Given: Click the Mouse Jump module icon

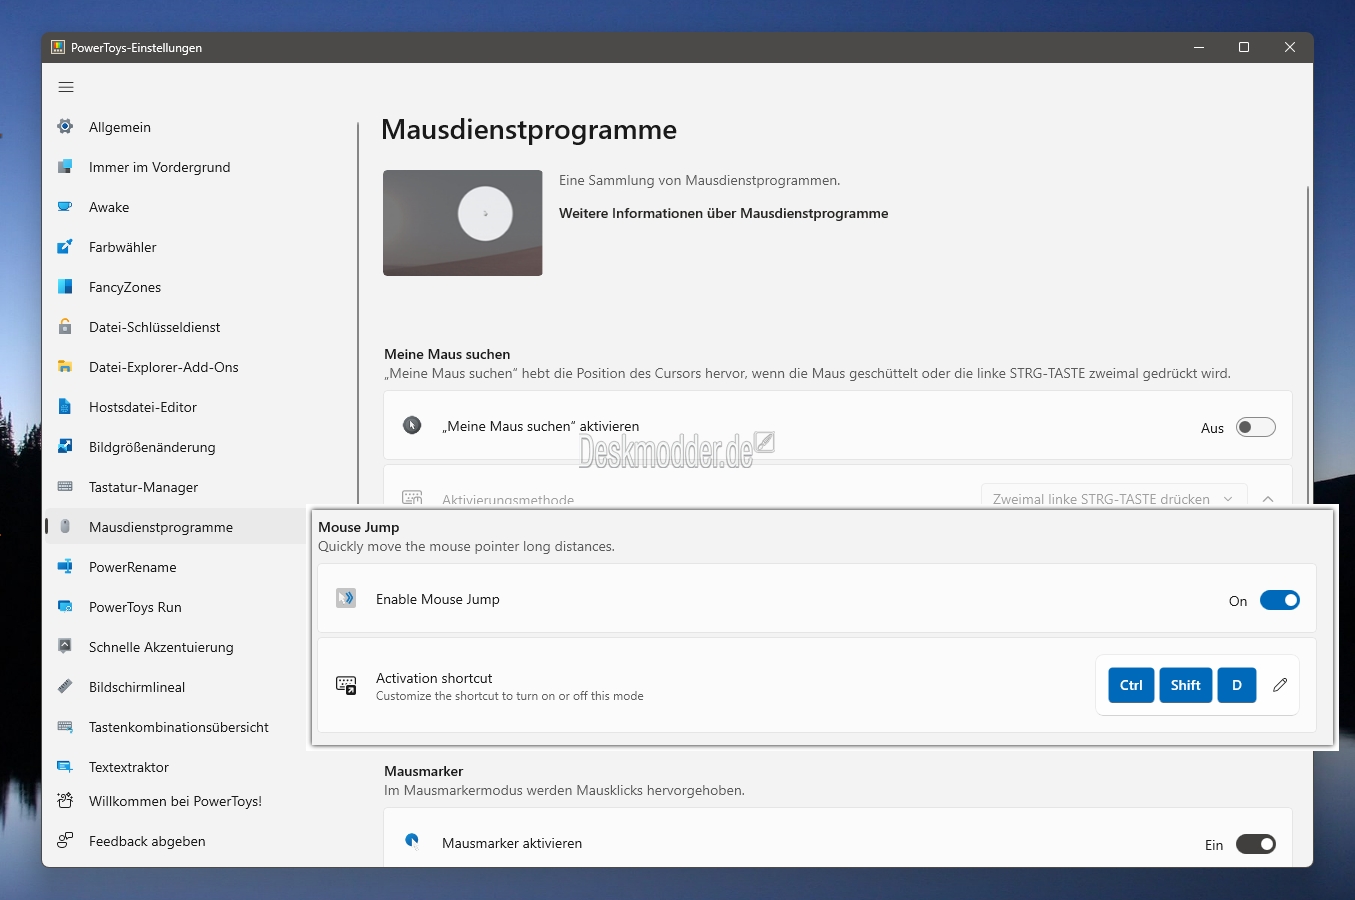Looking at the screenshot, I should (346, 599).
